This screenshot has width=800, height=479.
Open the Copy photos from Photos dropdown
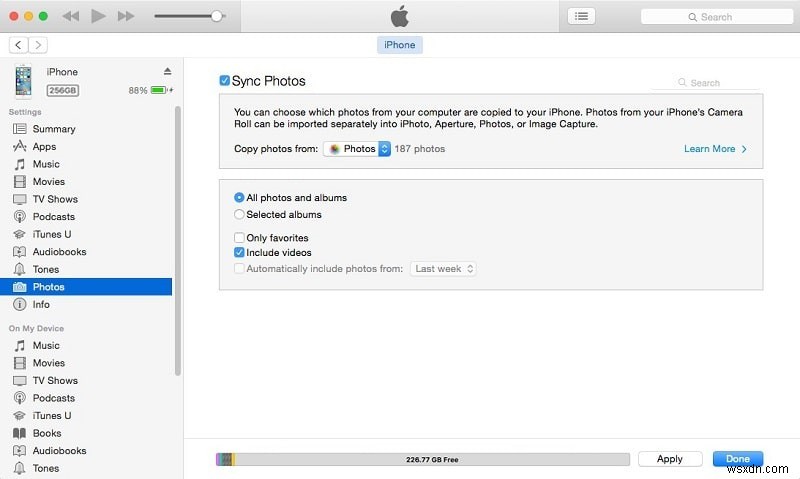pyautogui.click(x=357, y=149)
